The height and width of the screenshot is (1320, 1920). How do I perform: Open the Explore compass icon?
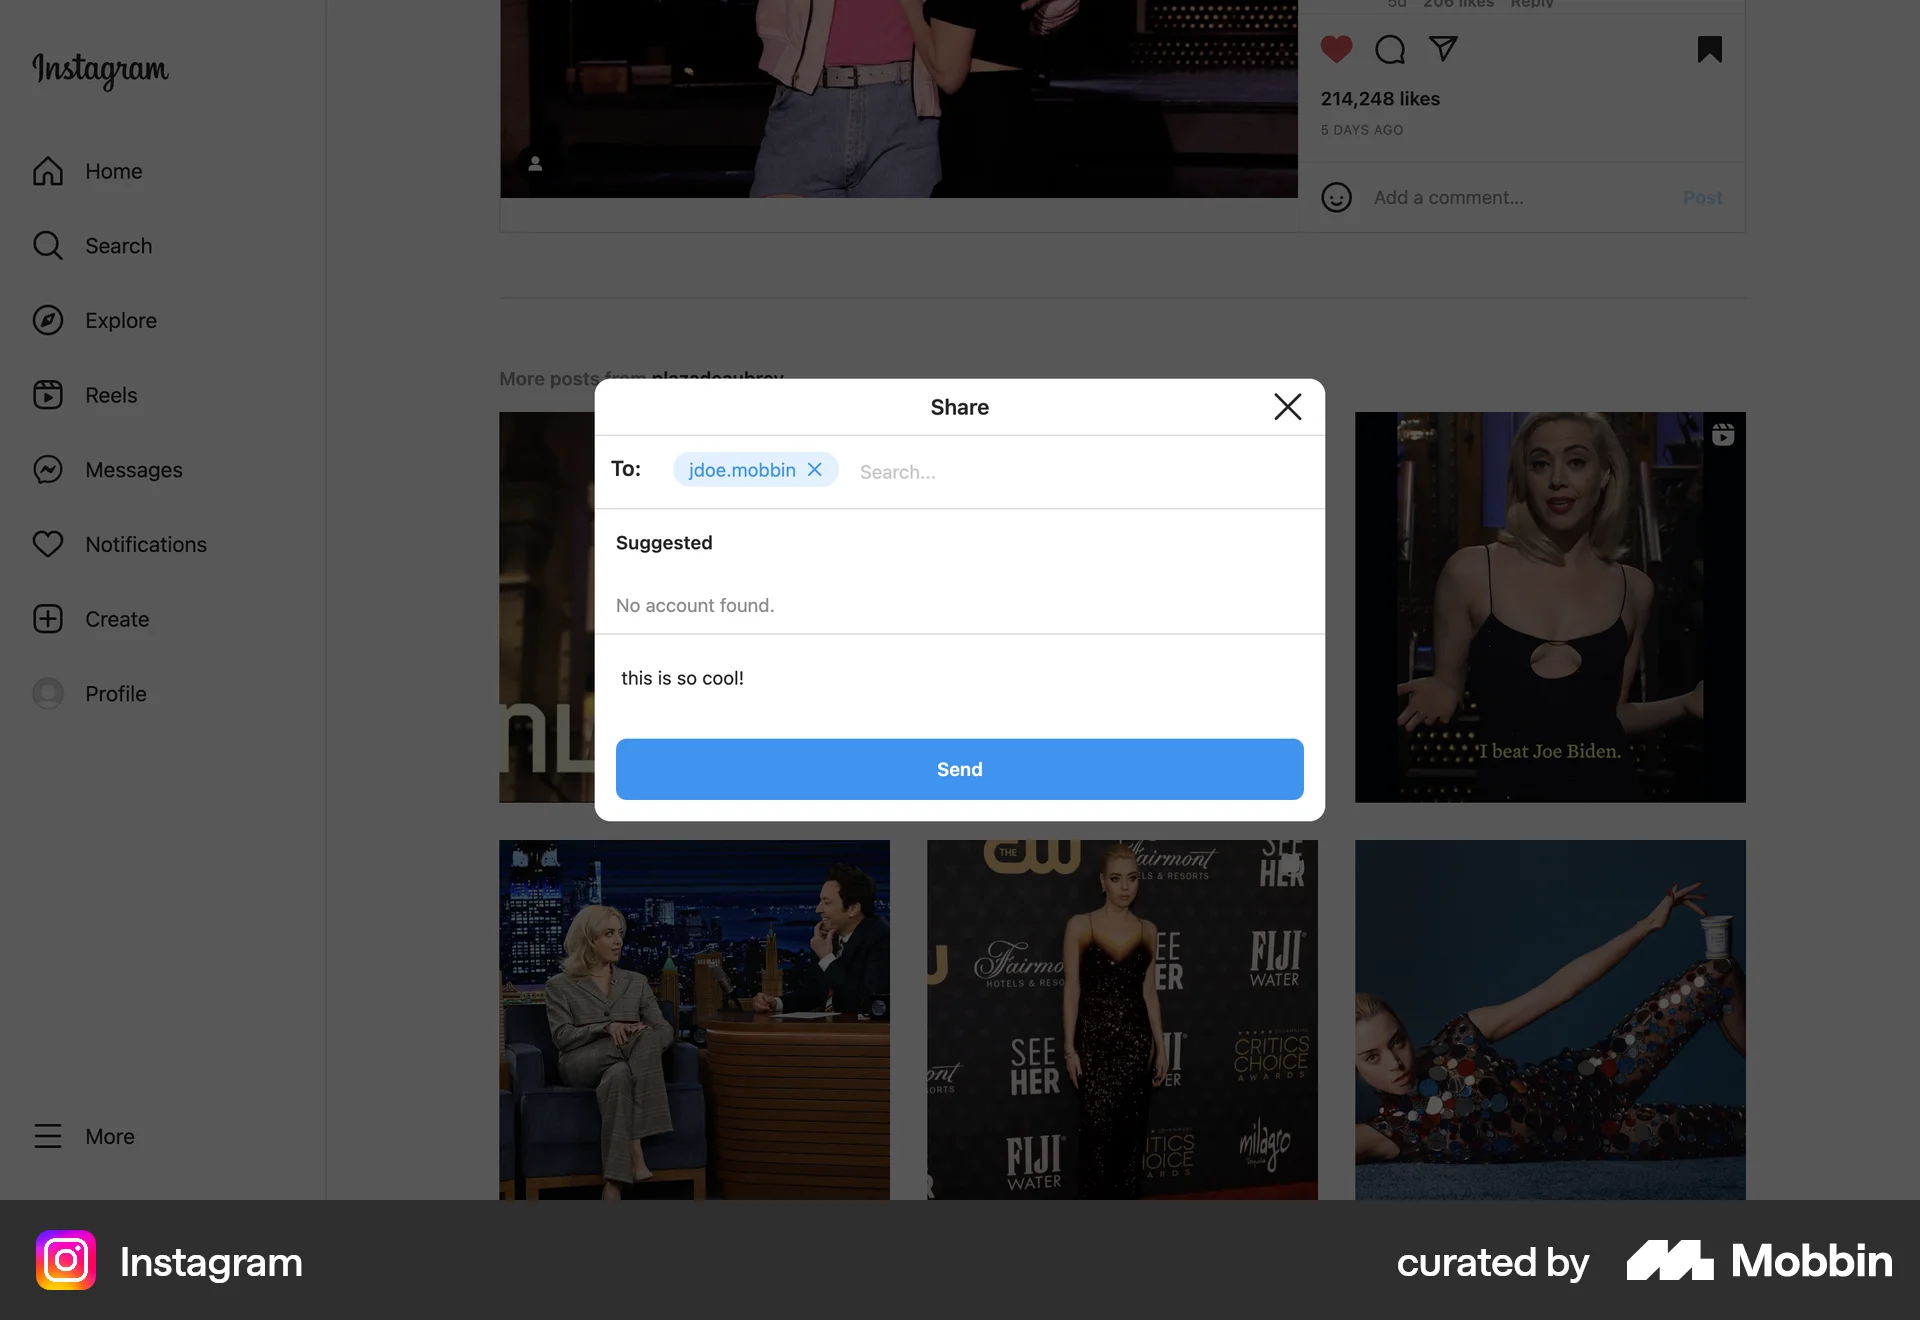48,320
